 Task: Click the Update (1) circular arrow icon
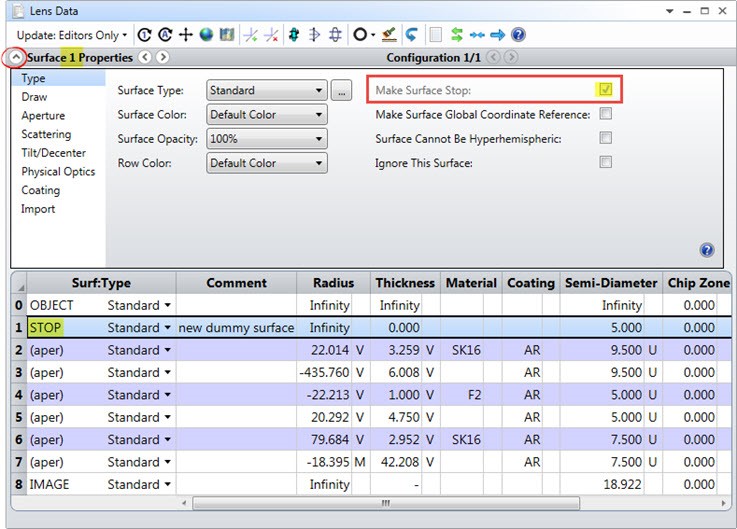pos(144,35)
